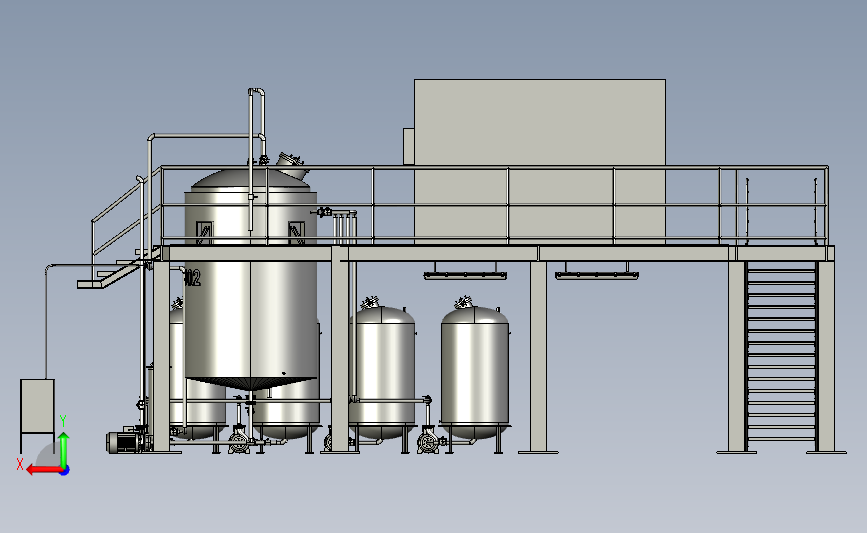Select the large rectangular box on the platform
The width and height of the screenshot is (867, 533).
[539, 160]
